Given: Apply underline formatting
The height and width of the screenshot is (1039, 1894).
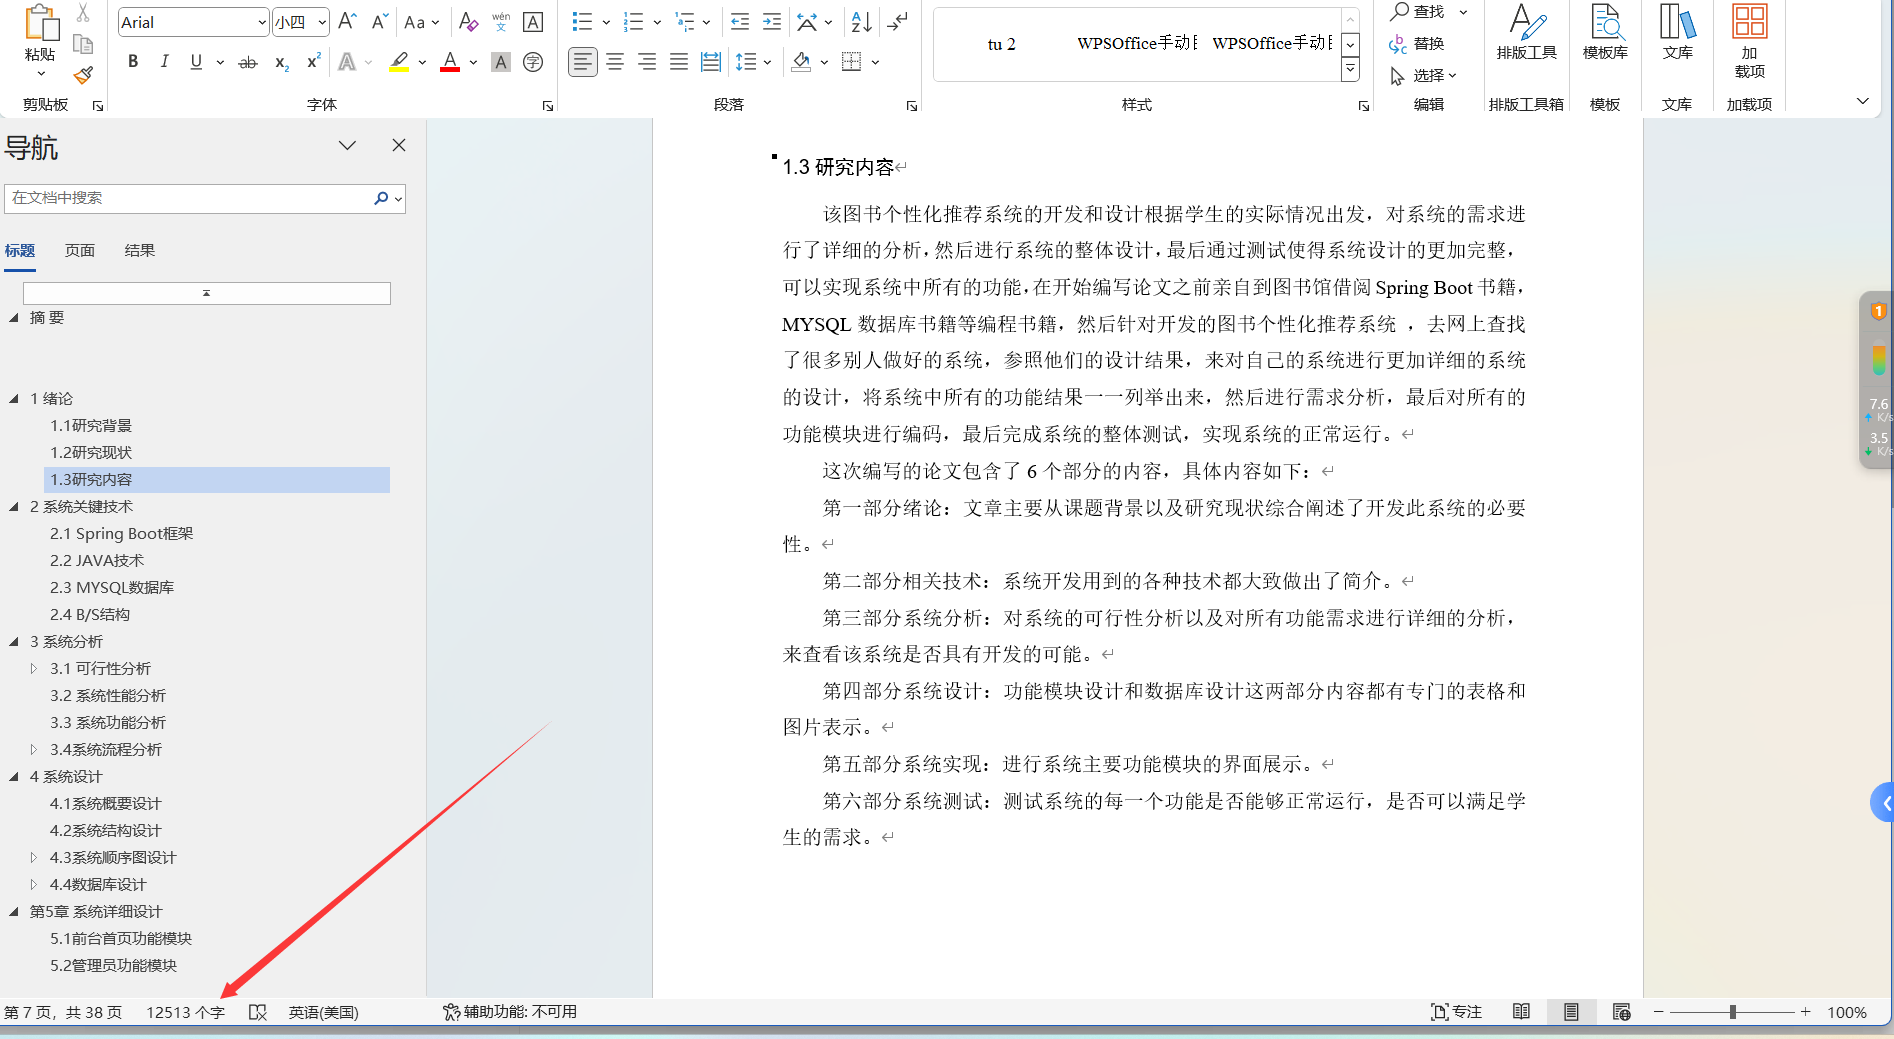Looking at the screenshot, I should pos(196,62).
